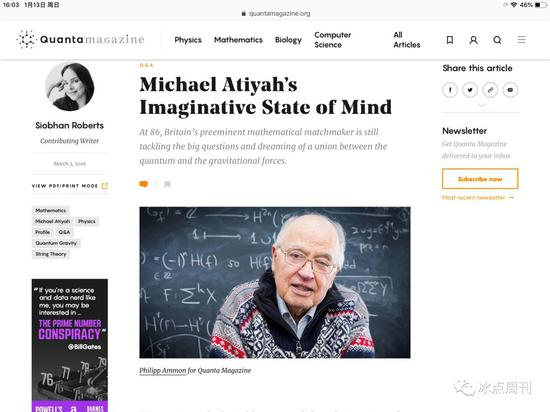Open the Prime Number Conspiracy ad

click(70, 345)
